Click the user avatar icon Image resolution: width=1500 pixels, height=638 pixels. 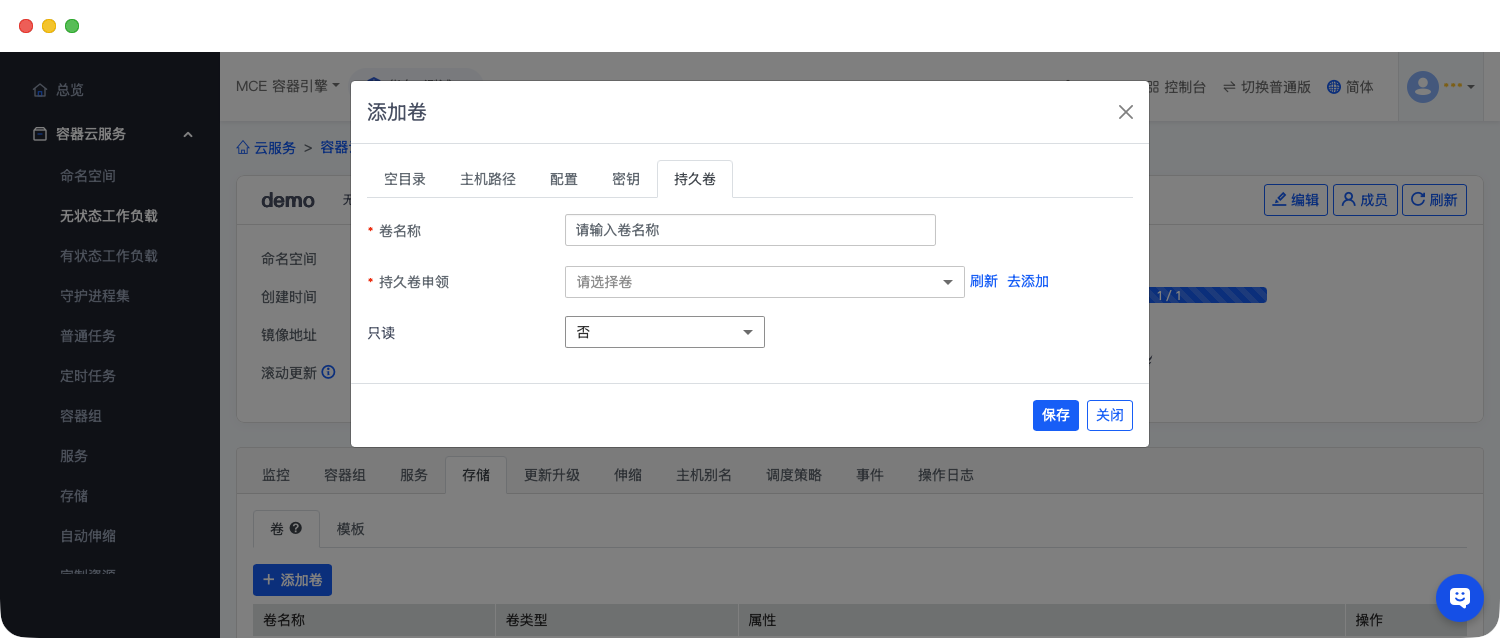coord(1422,87)
